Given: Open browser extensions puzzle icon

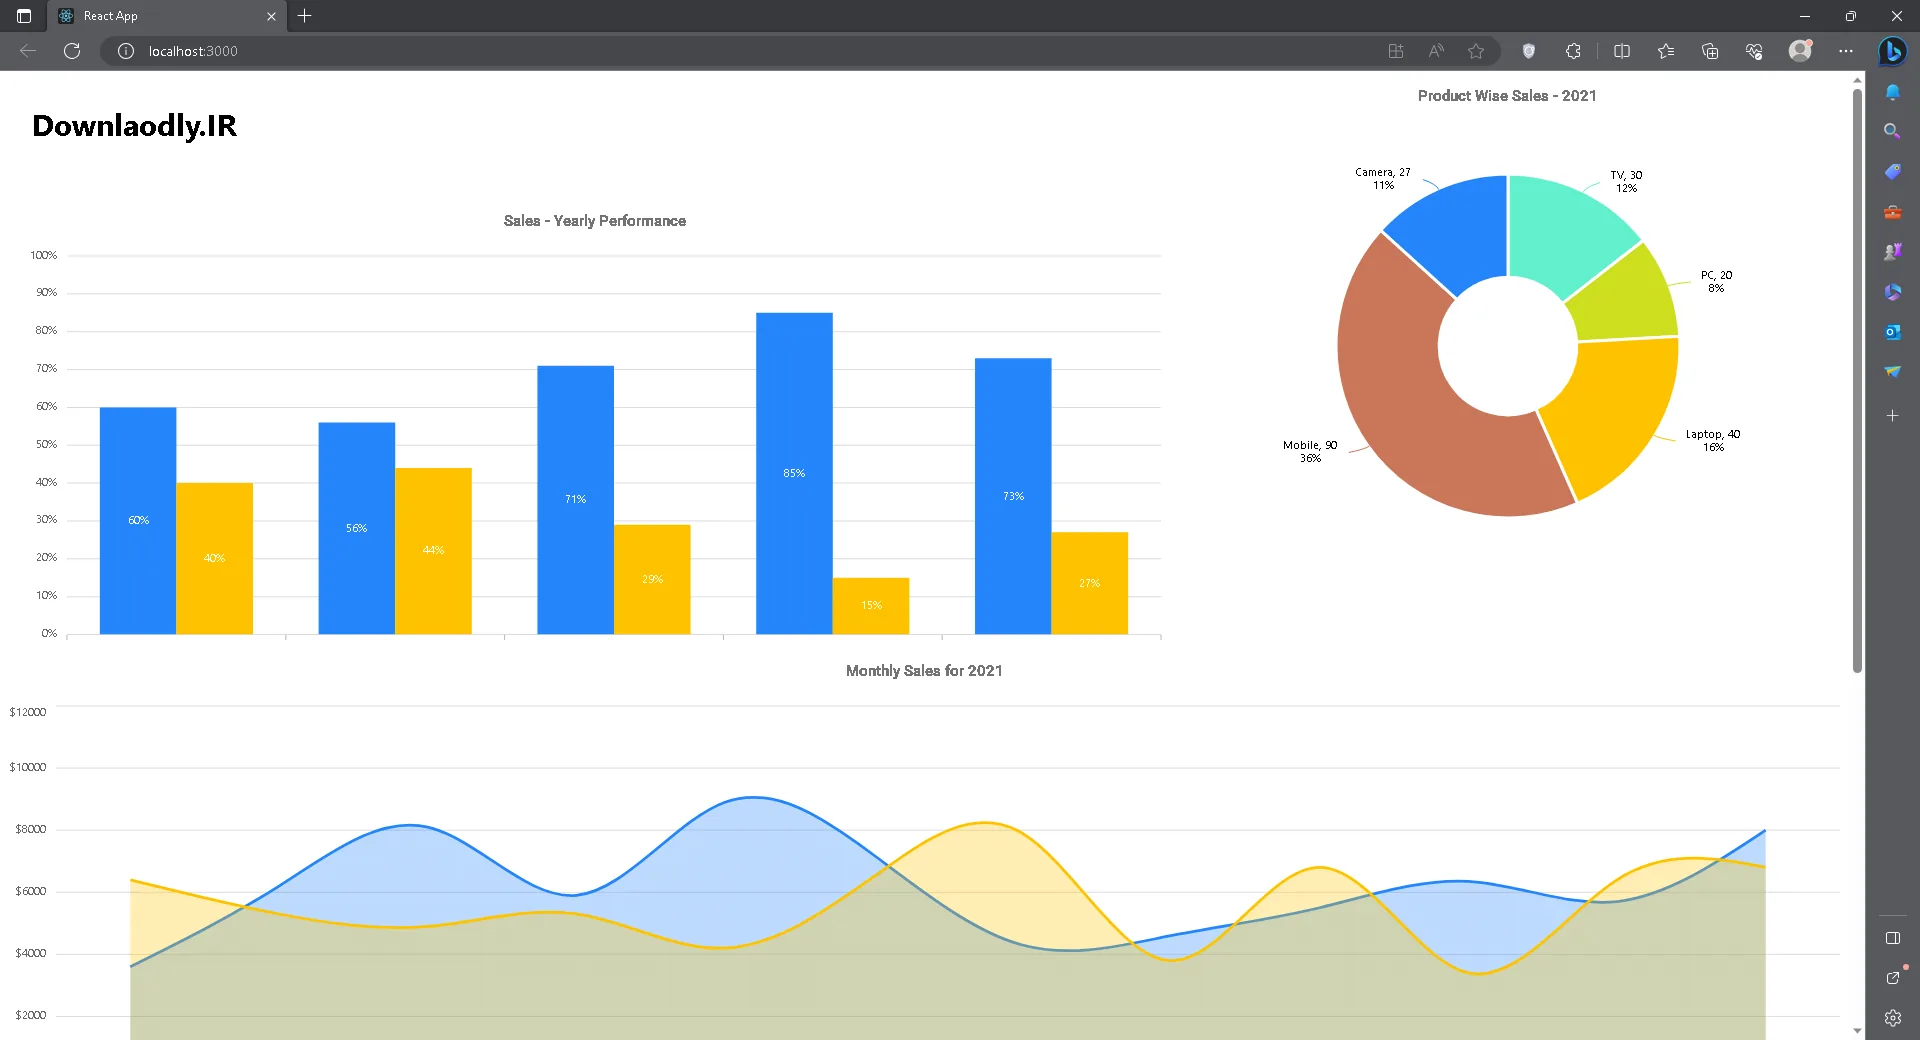Looking at the screenshot, I should click(1573, 51).
